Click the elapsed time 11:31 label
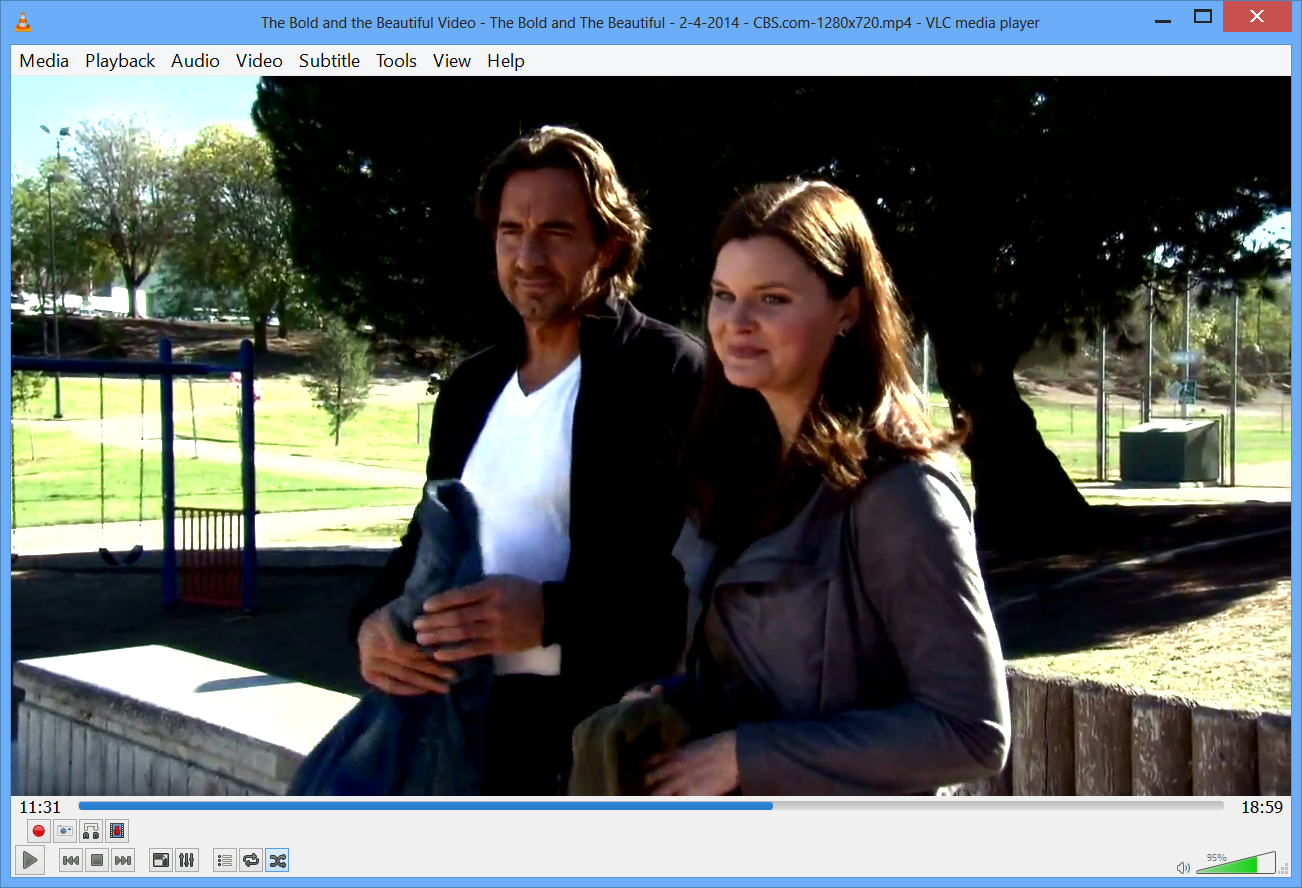Image resolution: width=1302 pixels, height=888 pixels. tap(40, 807)
